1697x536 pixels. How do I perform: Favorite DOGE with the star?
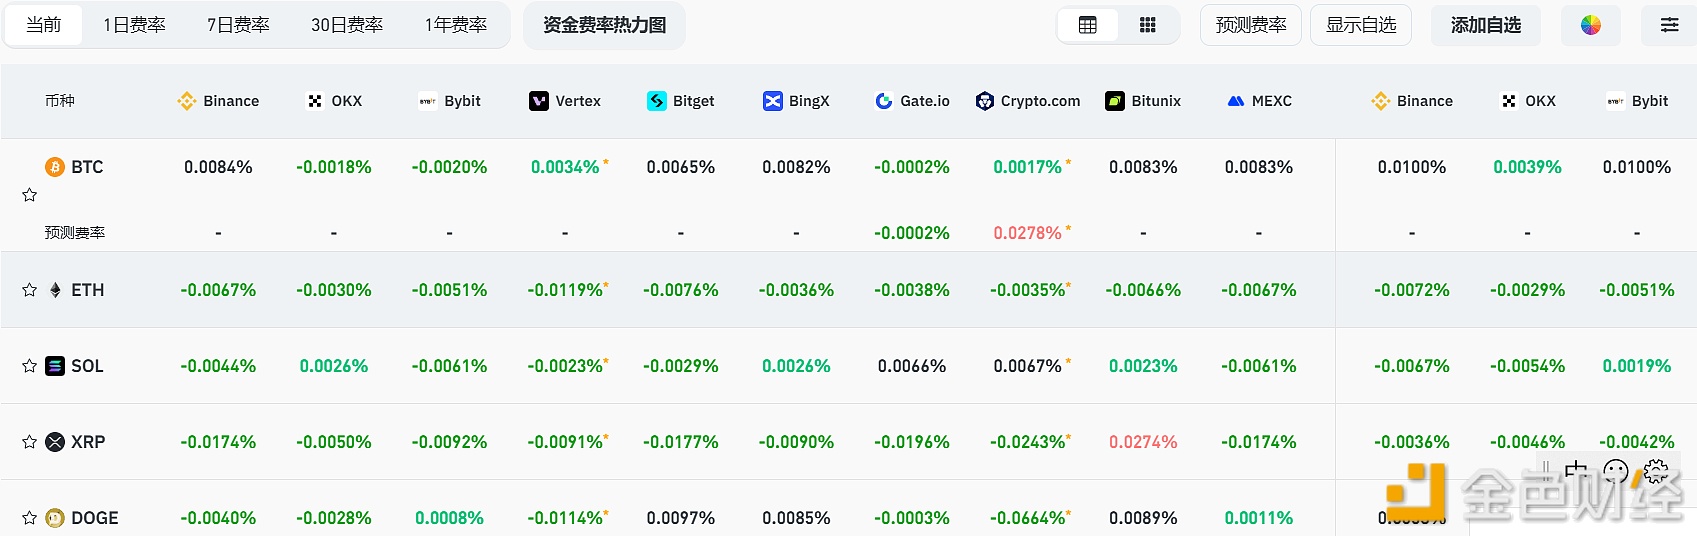pyautogui.click(x=30, y=518)
